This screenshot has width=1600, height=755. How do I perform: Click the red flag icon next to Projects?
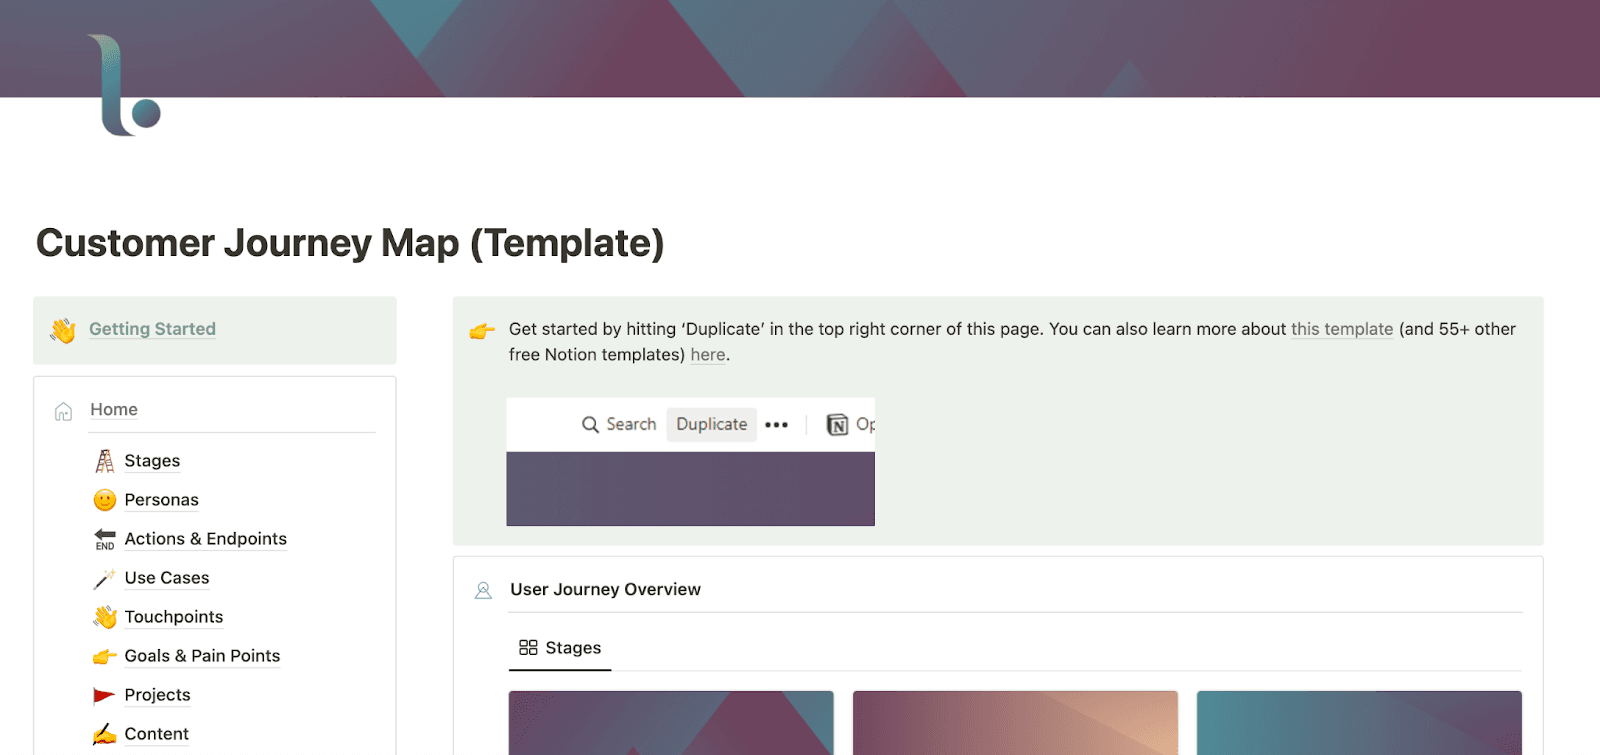tap(104, 694)
